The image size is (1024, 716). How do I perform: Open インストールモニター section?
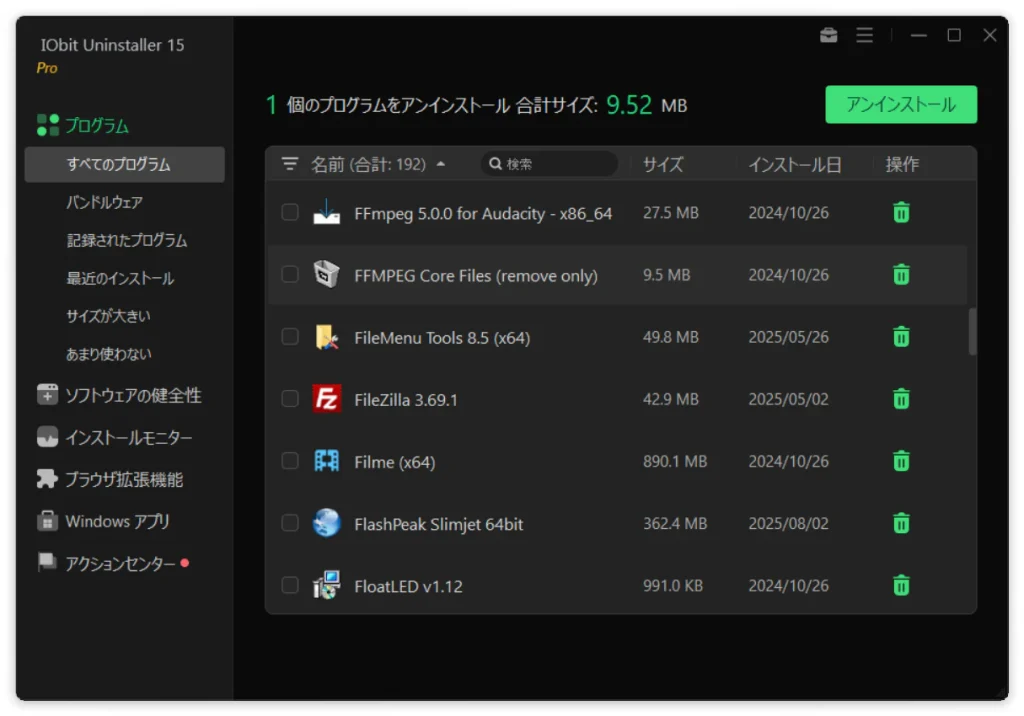(115, 438)
